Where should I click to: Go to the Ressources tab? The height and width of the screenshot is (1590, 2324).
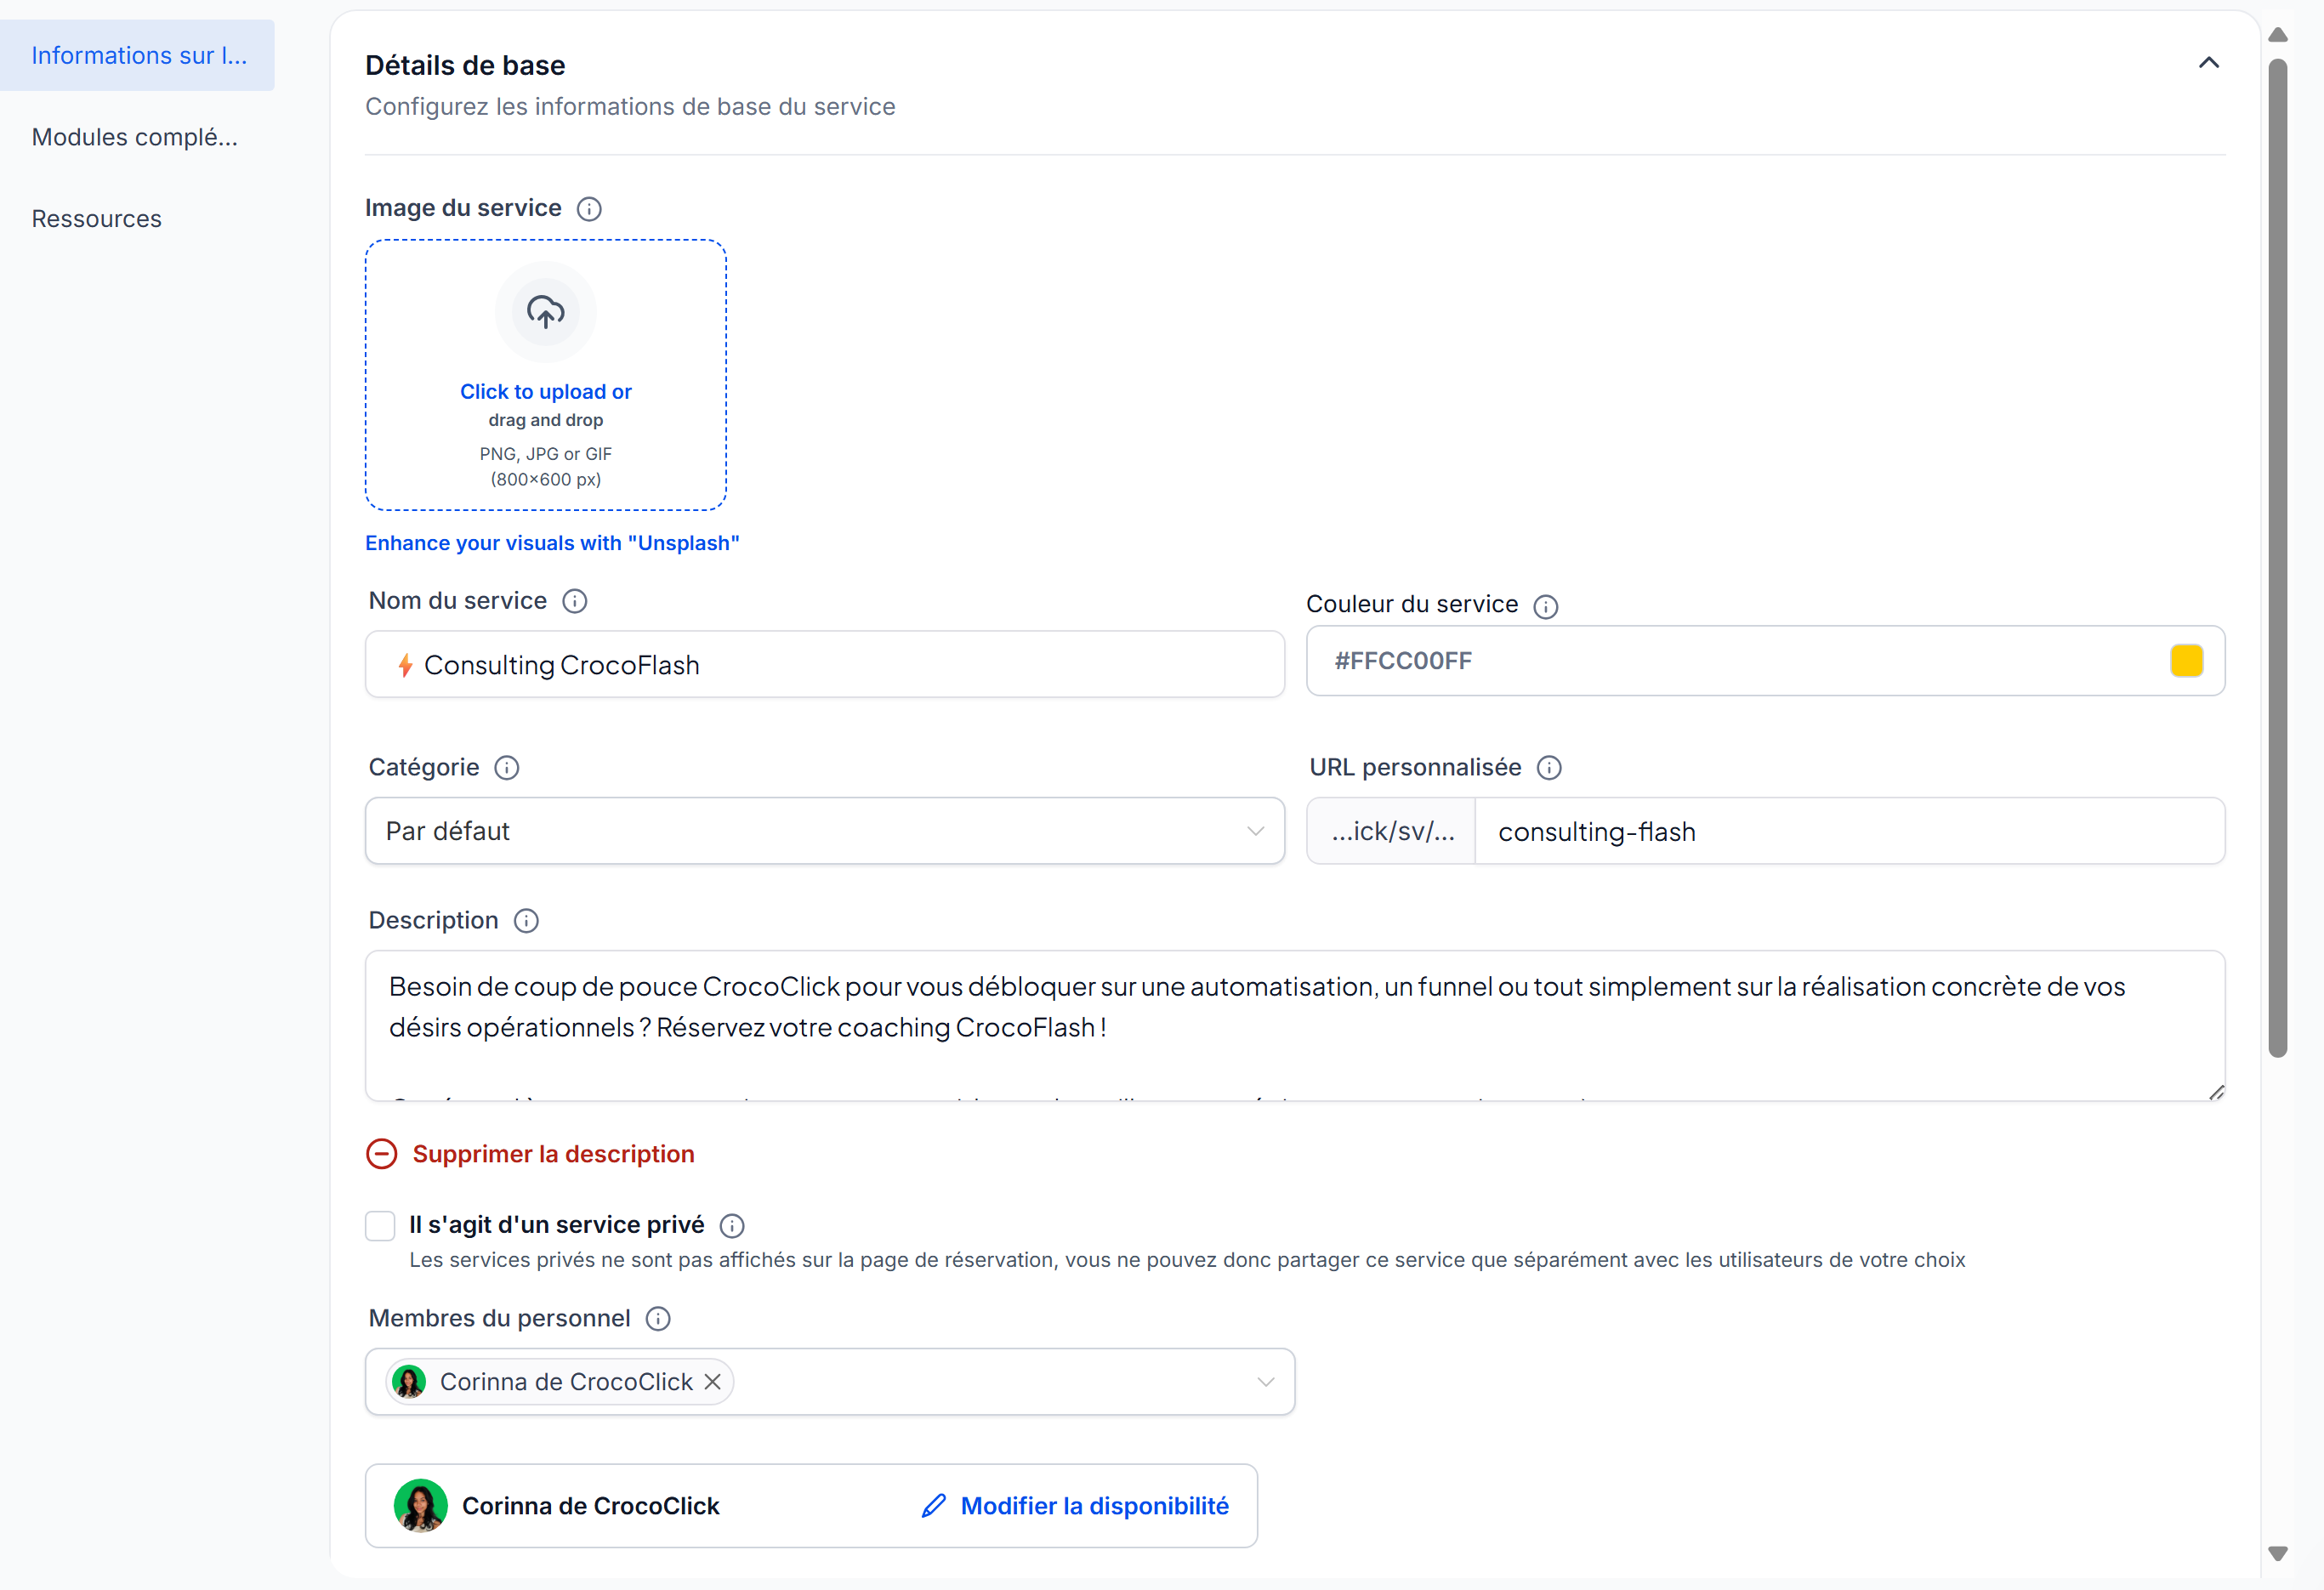click(97, 219)
